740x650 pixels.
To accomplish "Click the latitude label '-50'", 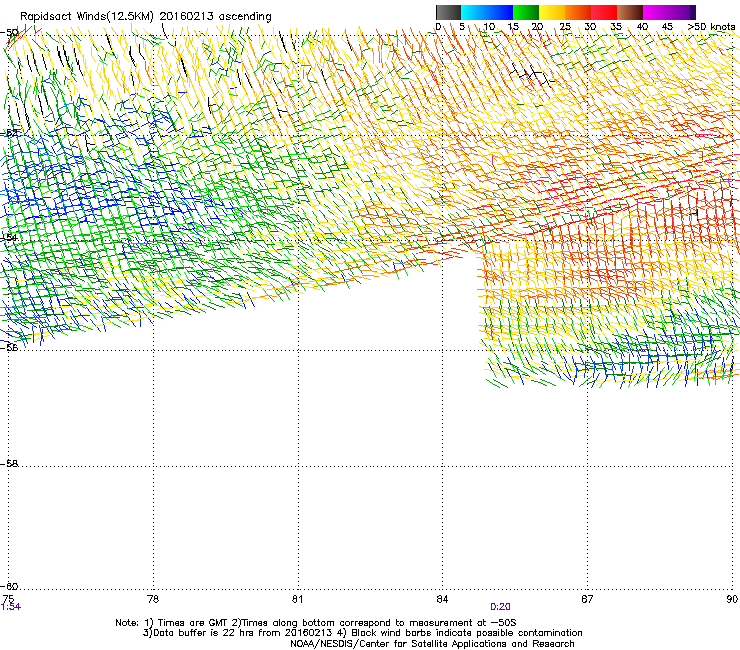I will (x=9, y=33).
